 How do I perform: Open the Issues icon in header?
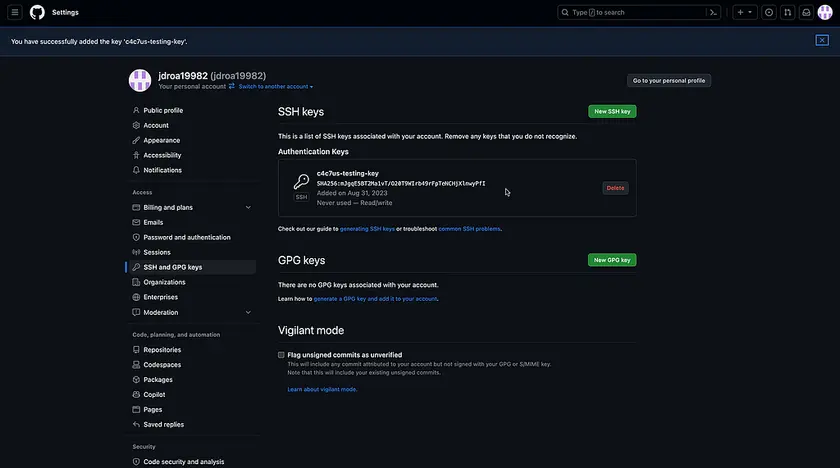pos(769,12)
